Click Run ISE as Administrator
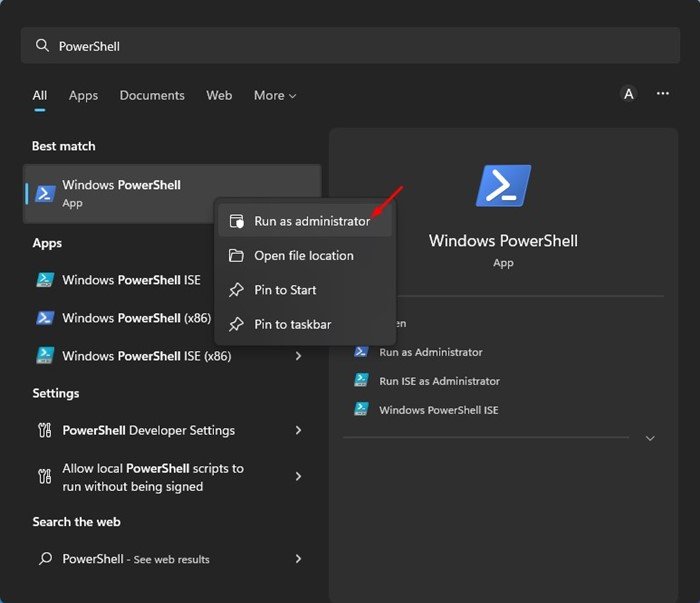The height and width of the screenshot is (603, 700). click(x=439, y=381)
